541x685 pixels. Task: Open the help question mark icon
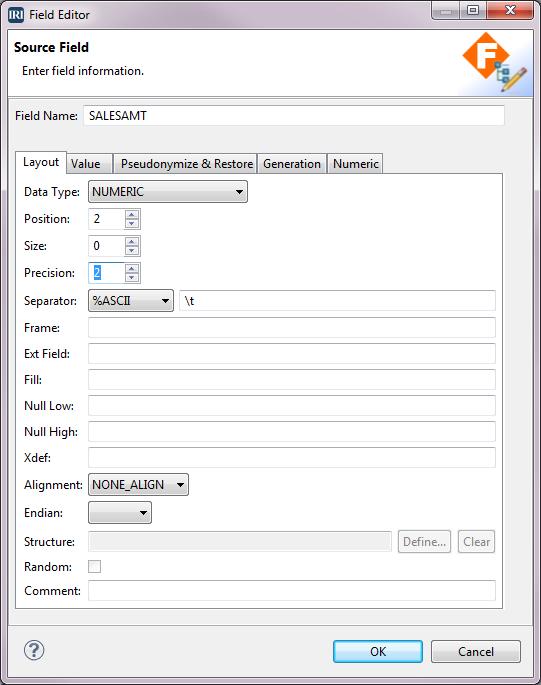[x=34, y=650]
